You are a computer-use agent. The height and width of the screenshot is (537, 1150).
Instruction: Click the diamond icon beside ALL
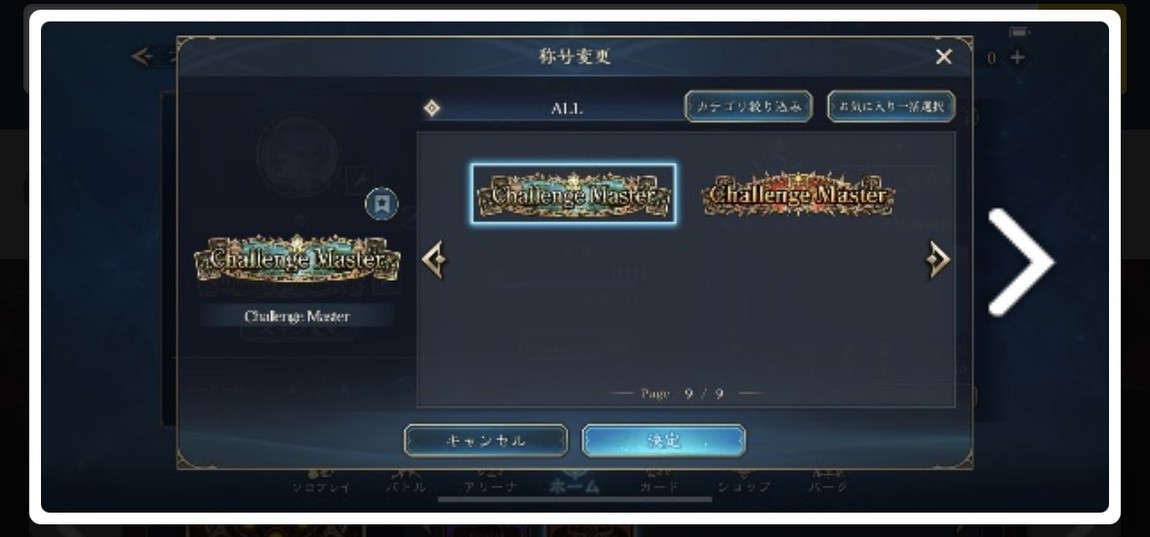432,109
